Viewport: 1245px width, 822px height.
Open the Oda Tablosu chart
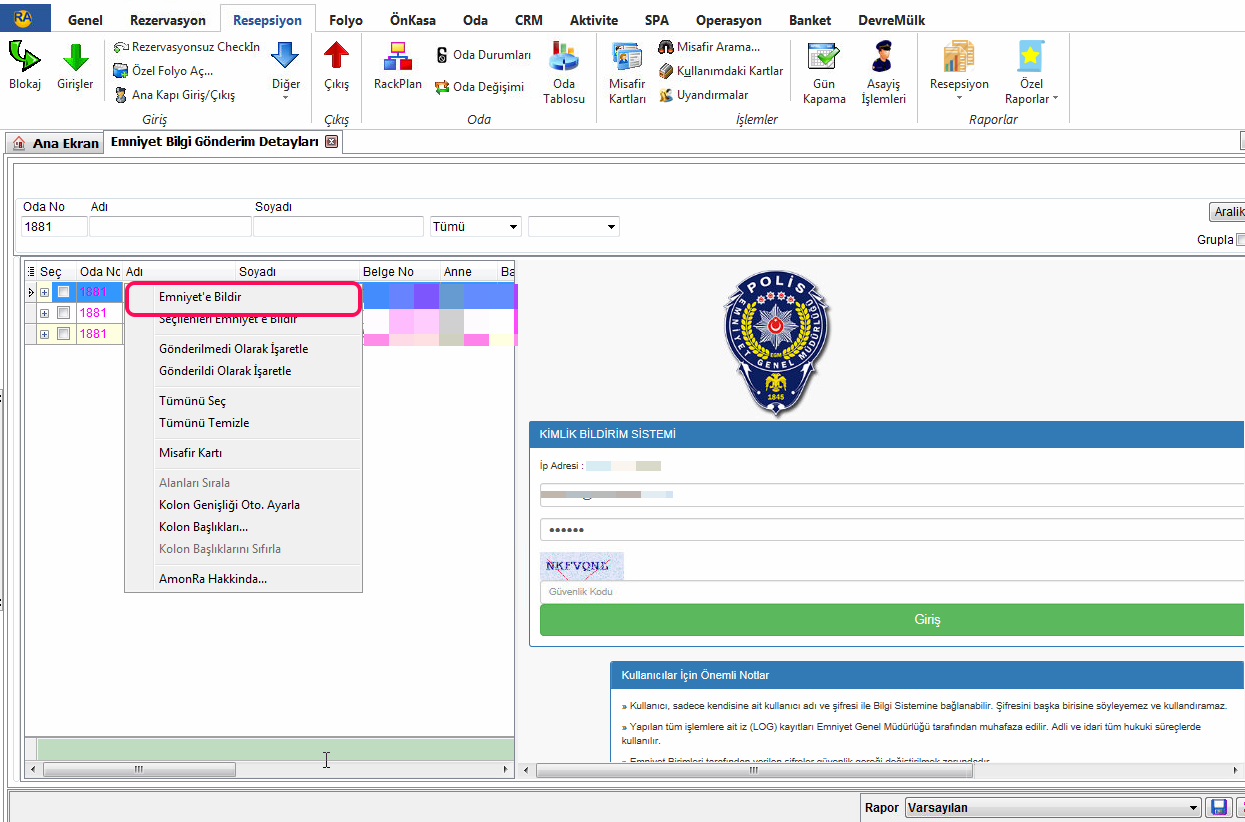tap(564, 73)
